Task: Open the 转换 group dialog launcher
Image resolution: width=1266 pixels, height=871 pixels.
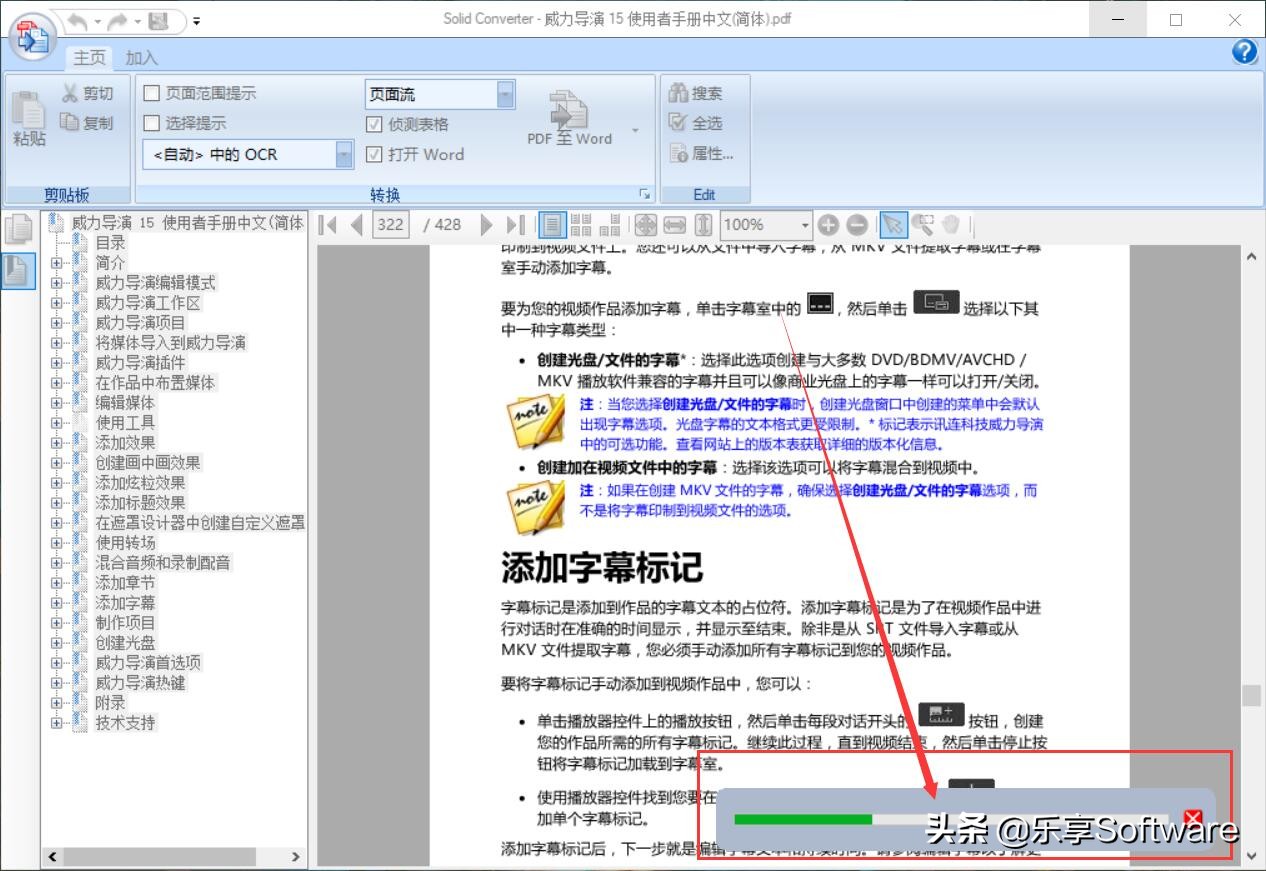Action: tap(644, 194)
